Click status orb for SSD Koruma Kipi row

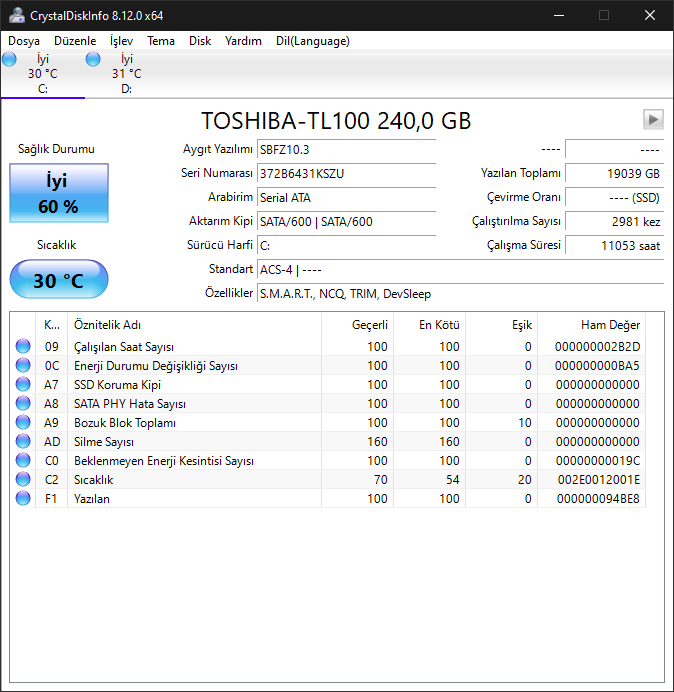pyautogui.click(x=23, y=384)
